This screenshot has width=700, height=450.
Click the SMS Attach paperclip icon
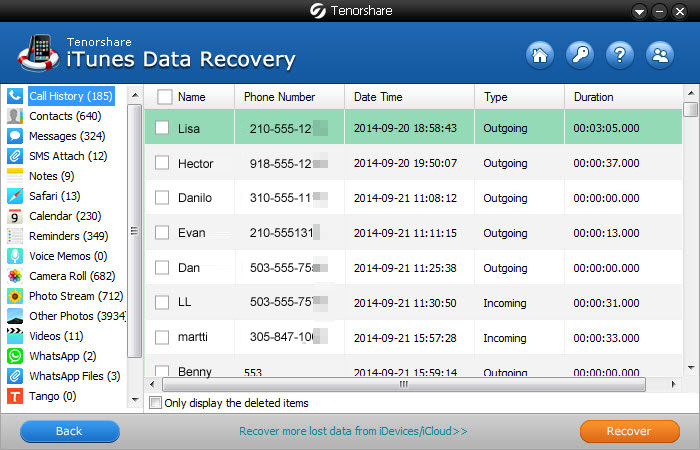click(x=15, y=156)
